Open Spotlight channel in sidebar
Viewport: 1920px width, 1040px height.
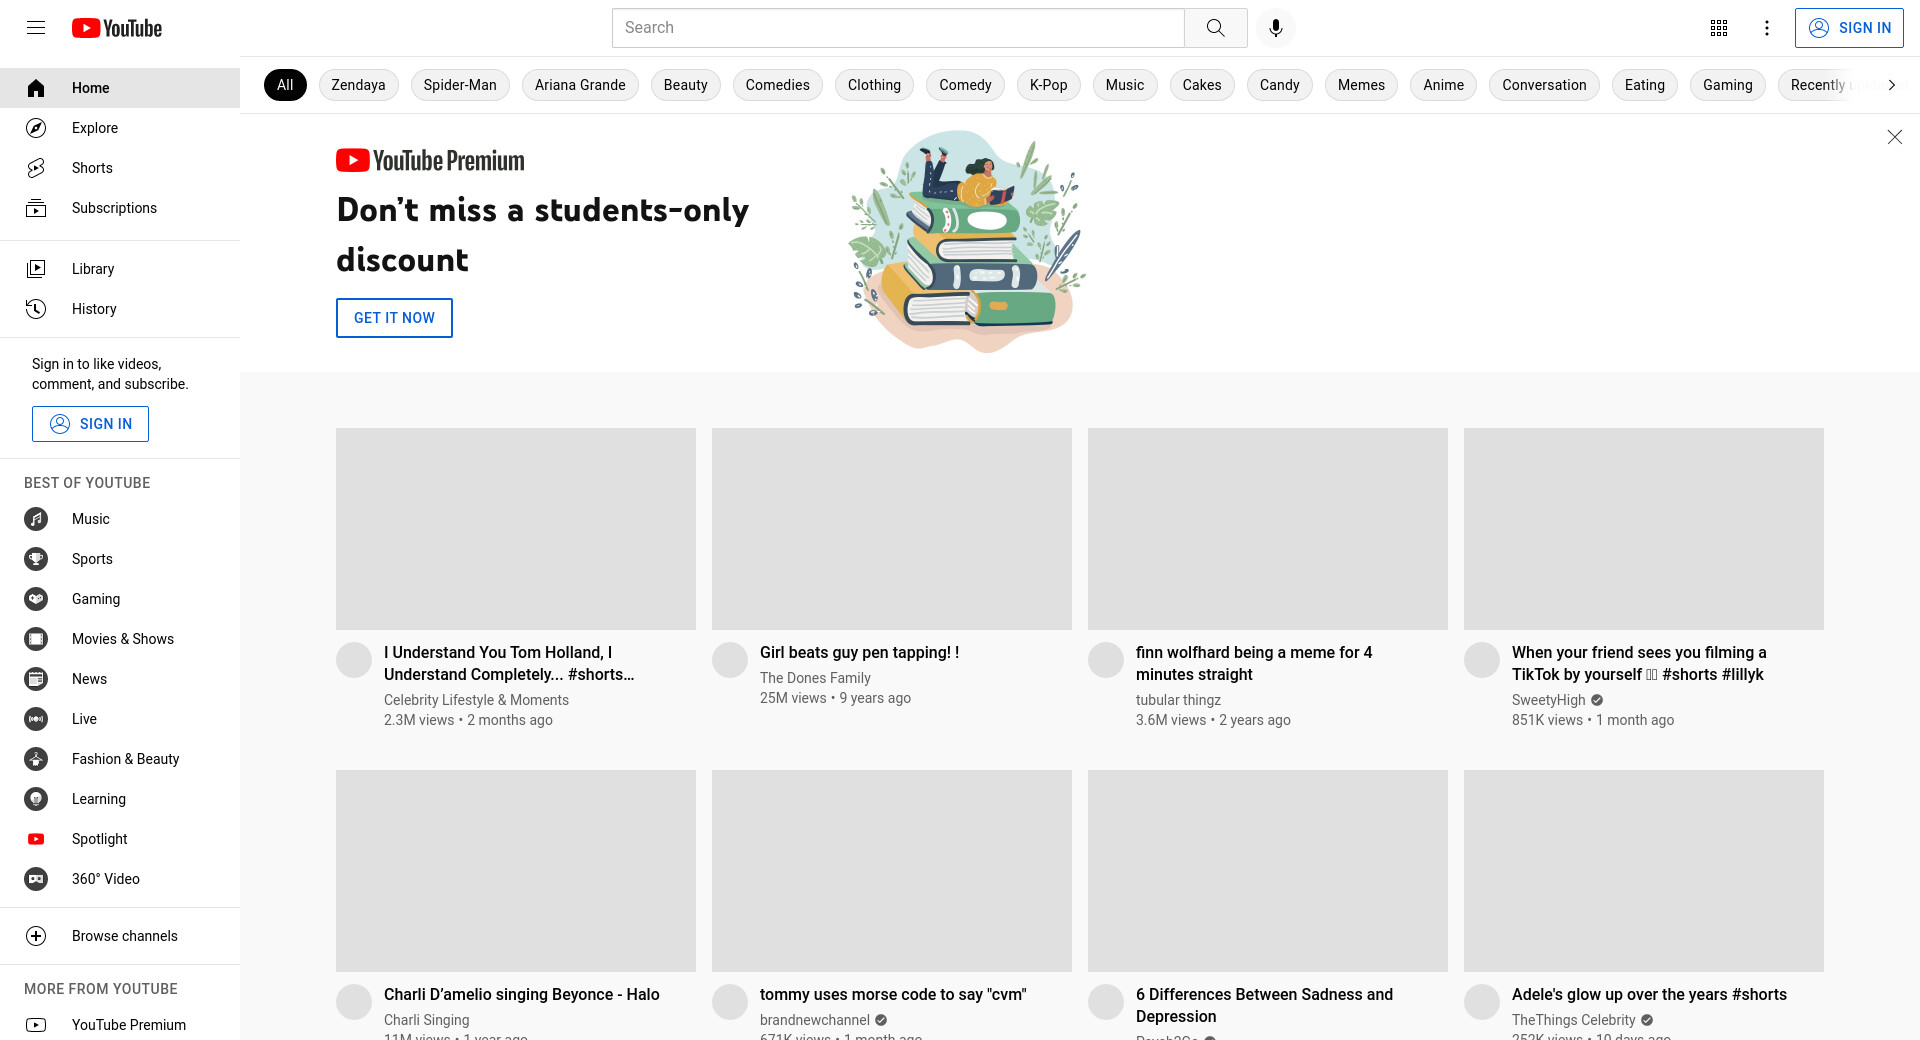[x=120, y=839]
